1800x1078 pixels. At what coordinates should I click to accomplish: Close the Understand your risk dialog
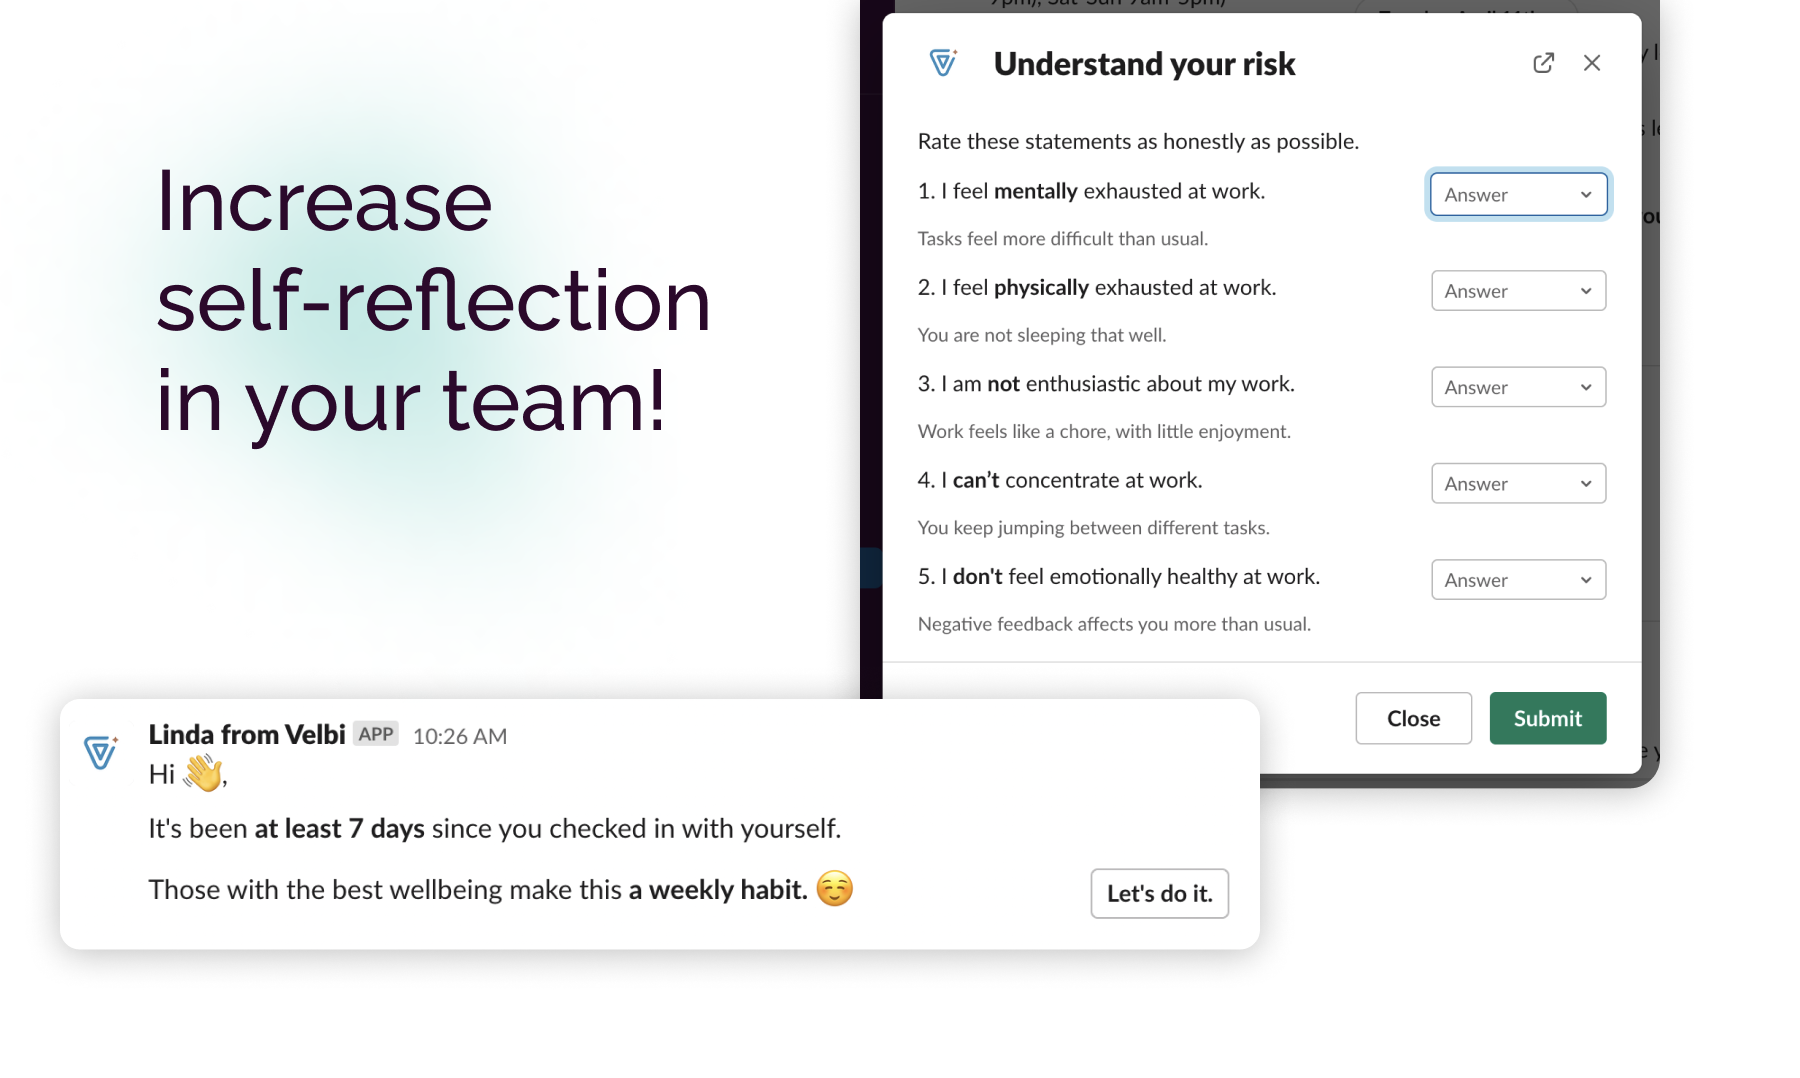[x=1592, y=63]
